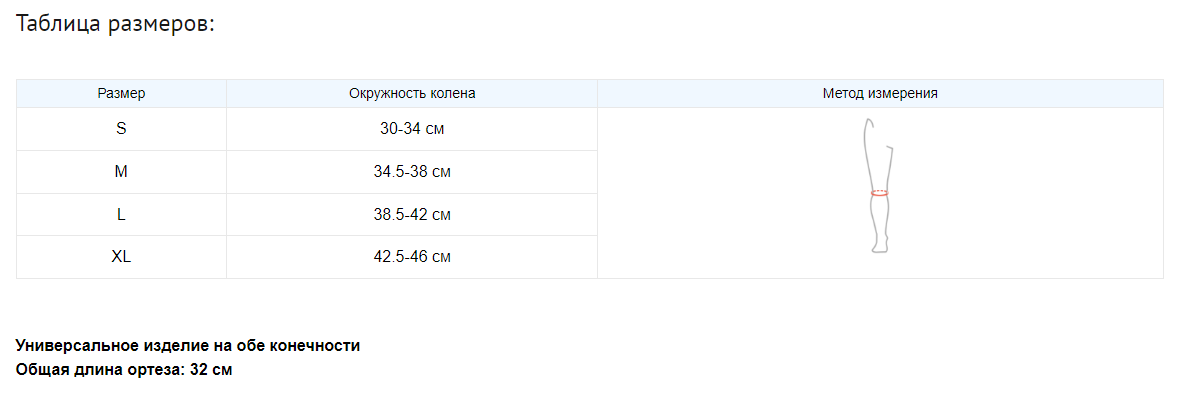The height and width of the screenshot is (406, 1184).
Task: Click the foot of the leg diagram
Action: (879, 246)
